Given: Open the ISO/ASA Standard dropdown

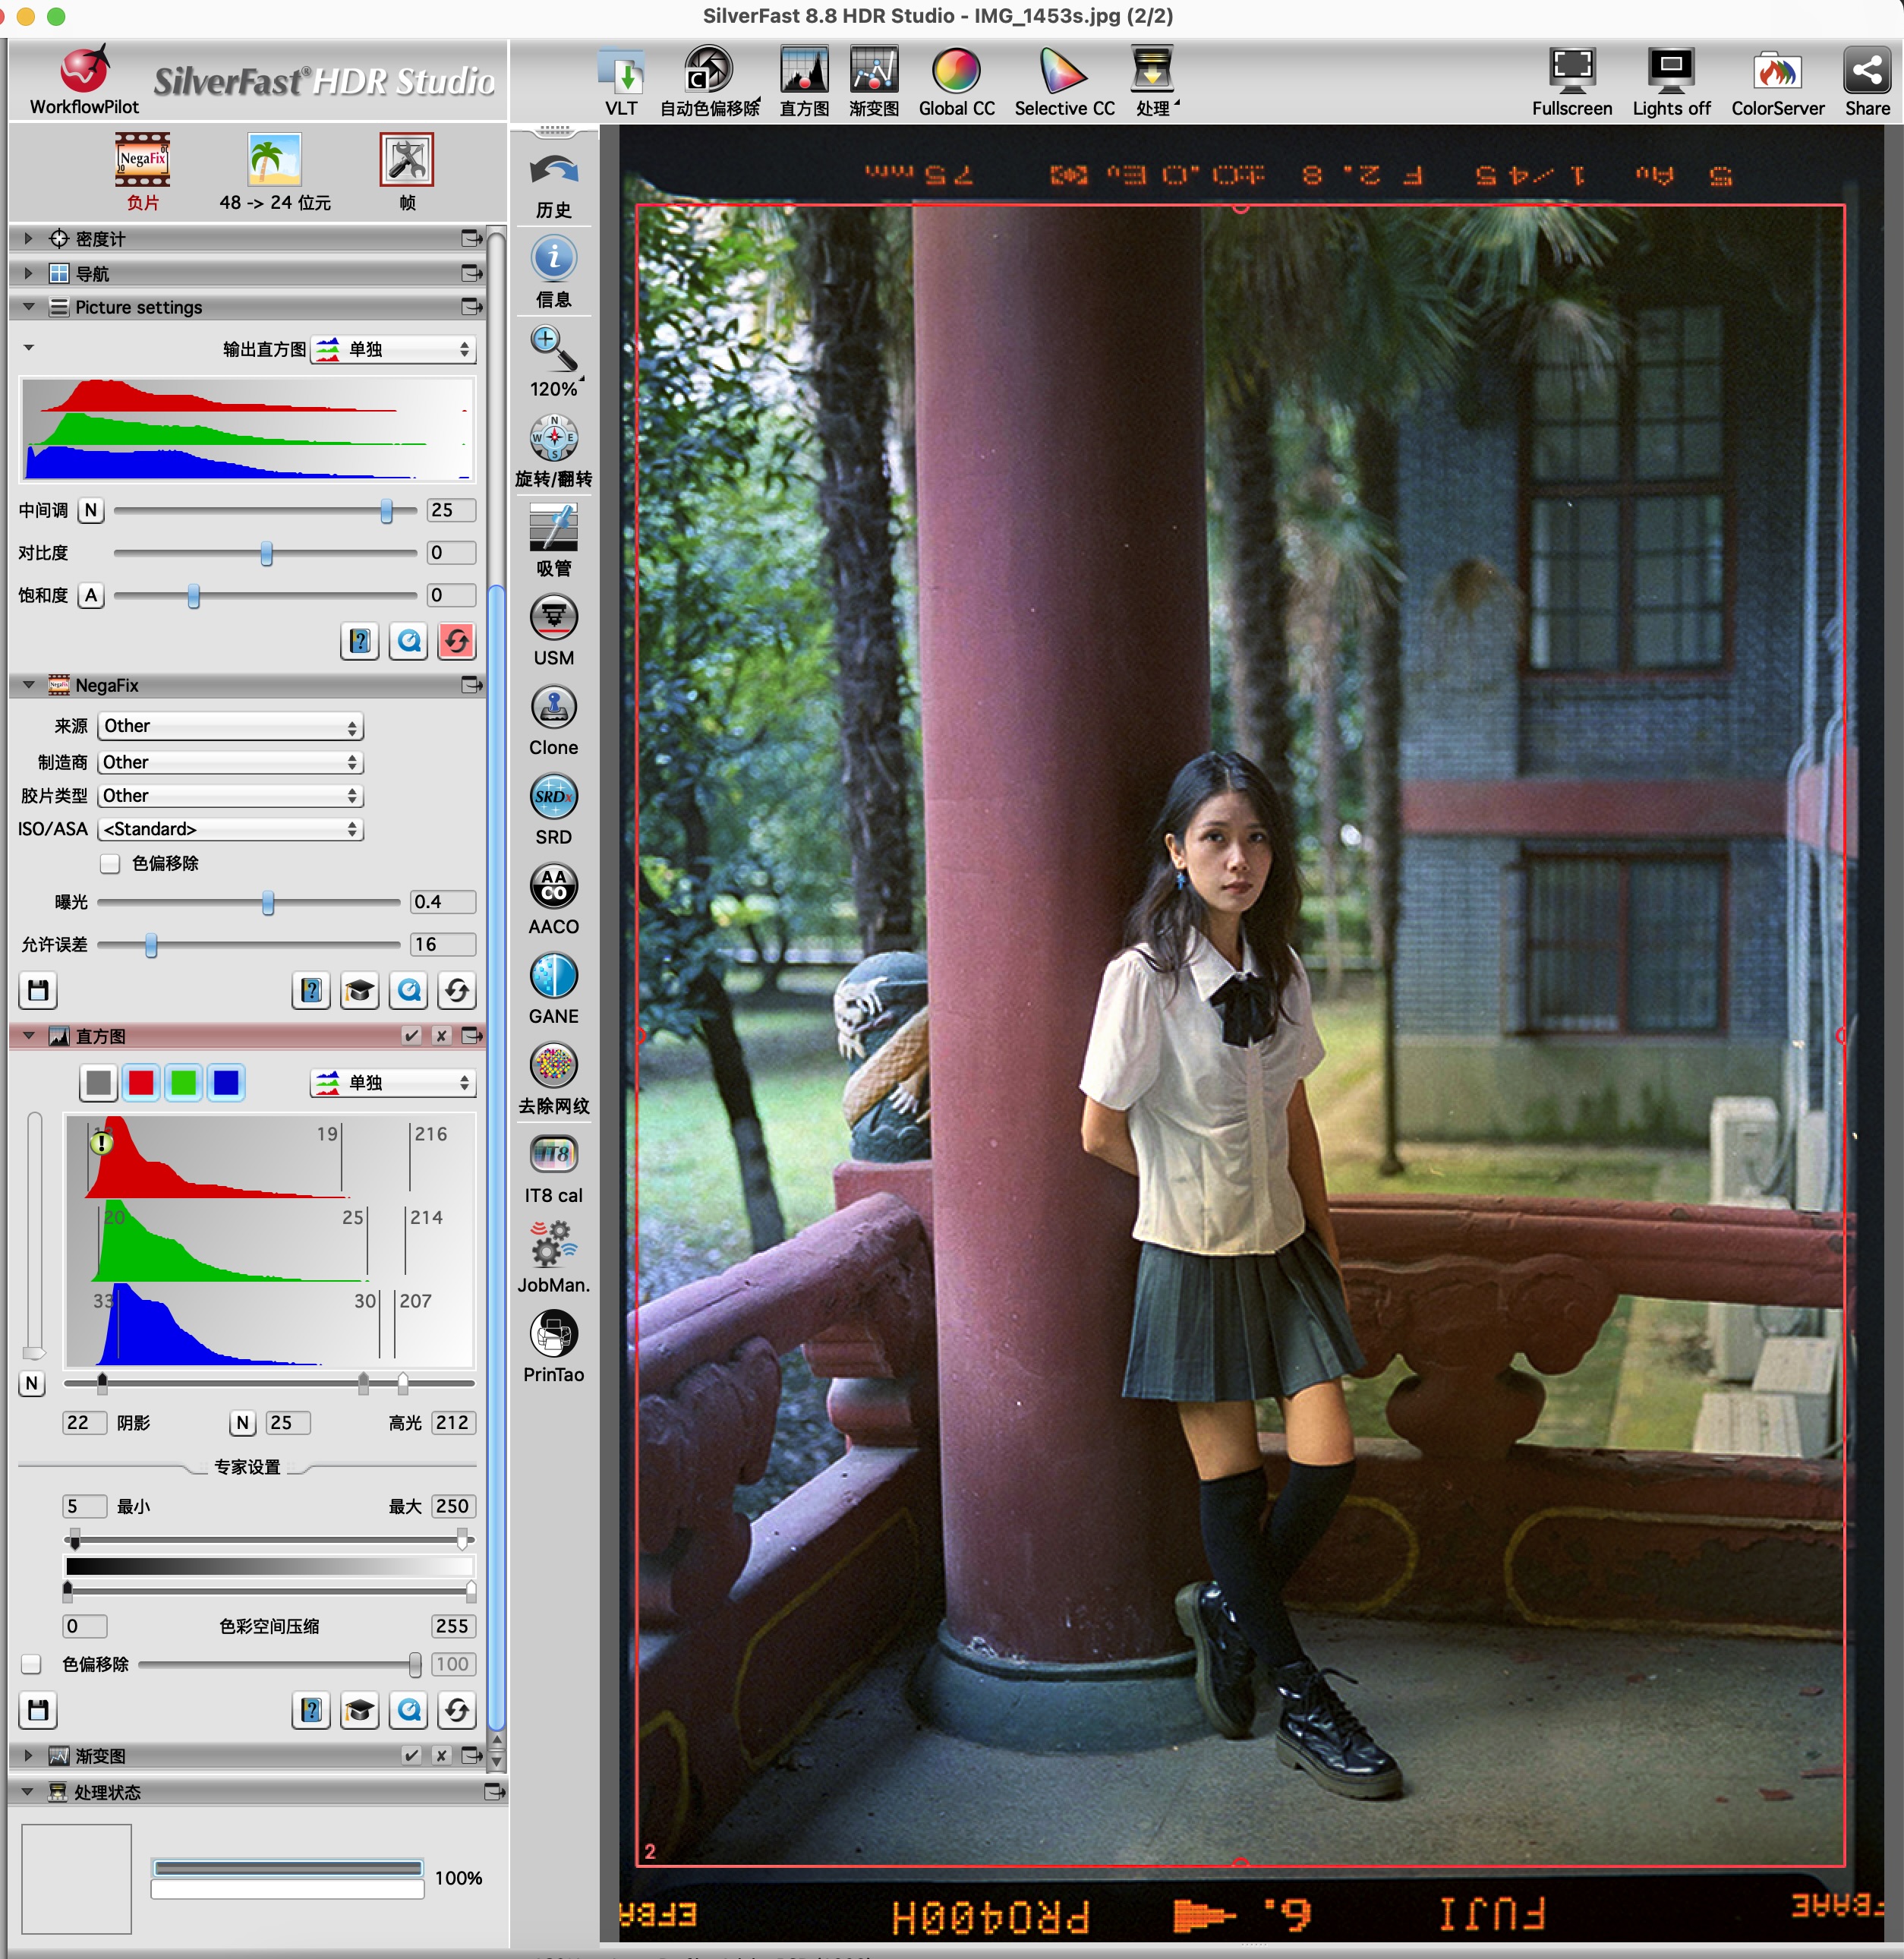Looking at the screenshot, I should coord(230,829).
